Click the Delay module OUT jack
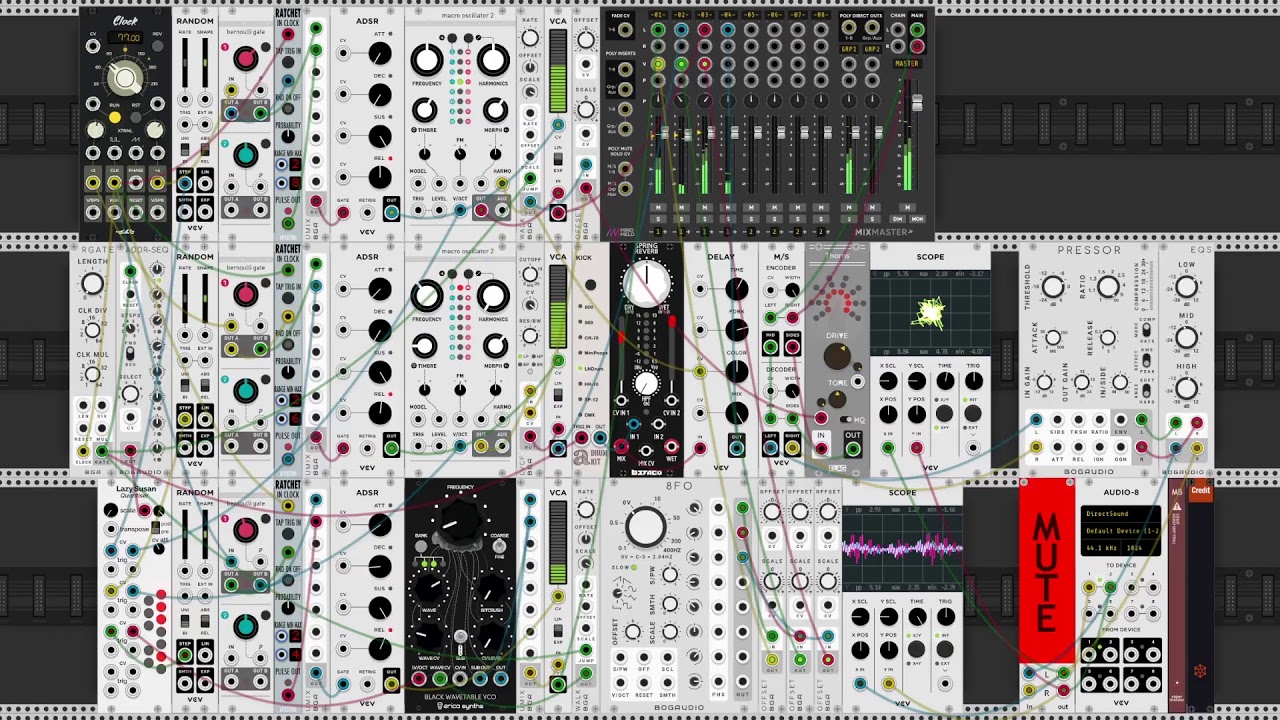The height and width of the screenshot is (720, 1280). [737, 448]
